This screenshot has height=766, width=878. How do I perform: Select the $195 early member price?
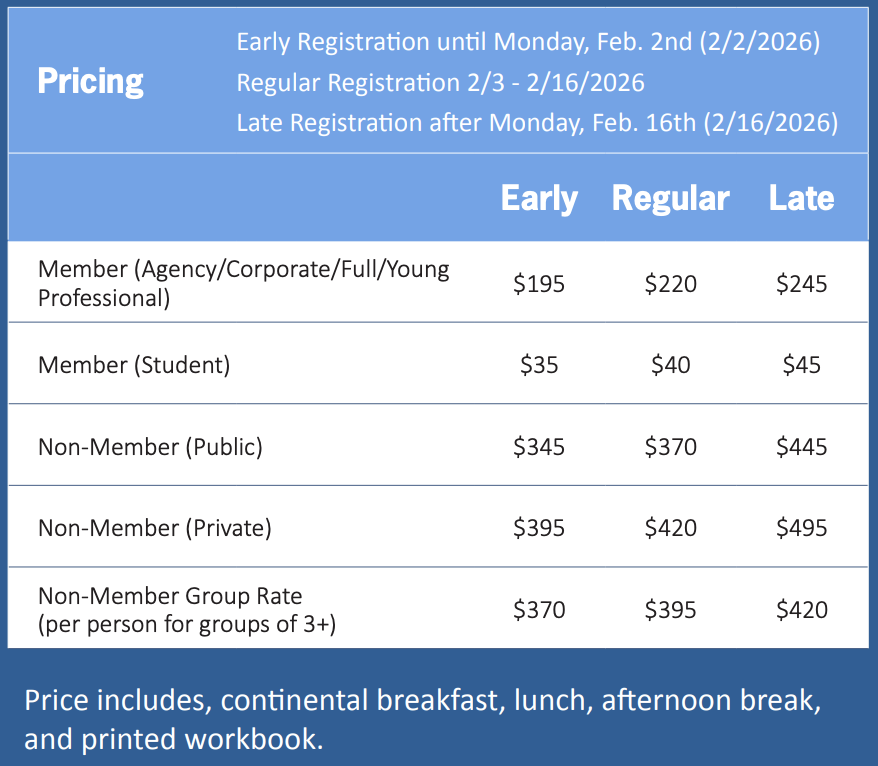(x=539, y=284)
